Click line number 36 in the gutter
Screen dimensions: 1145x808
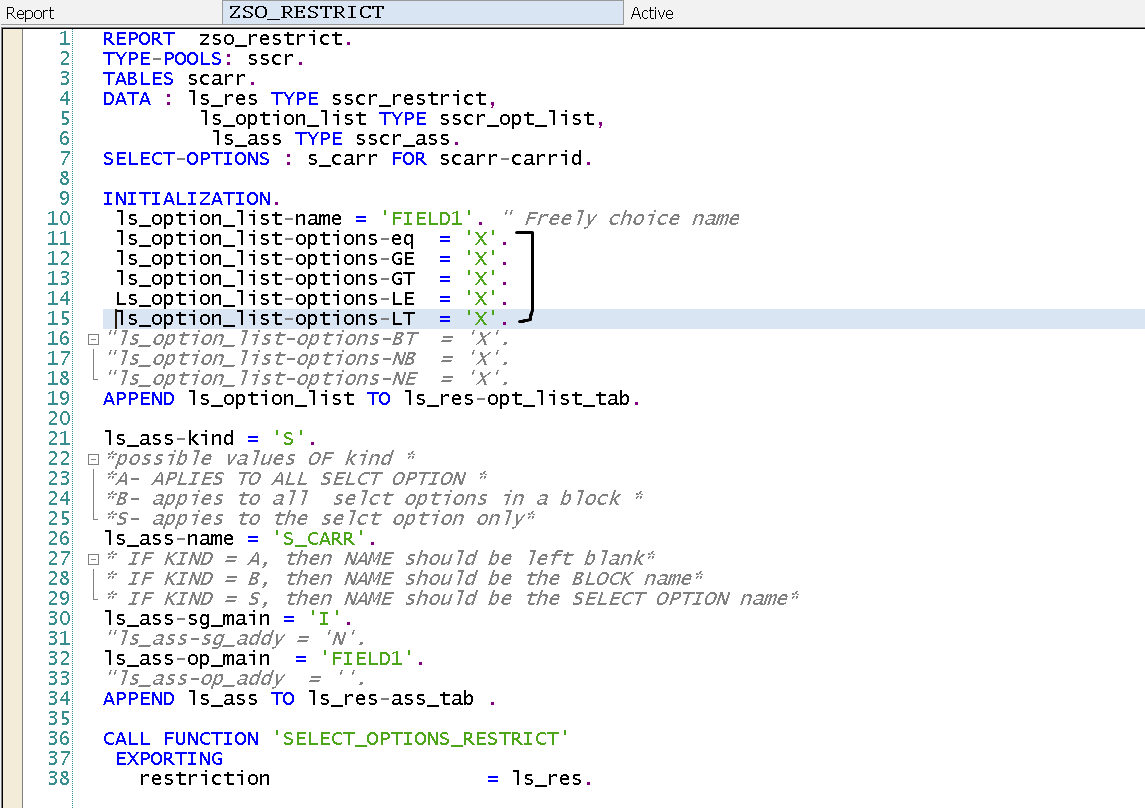[59, 739]
